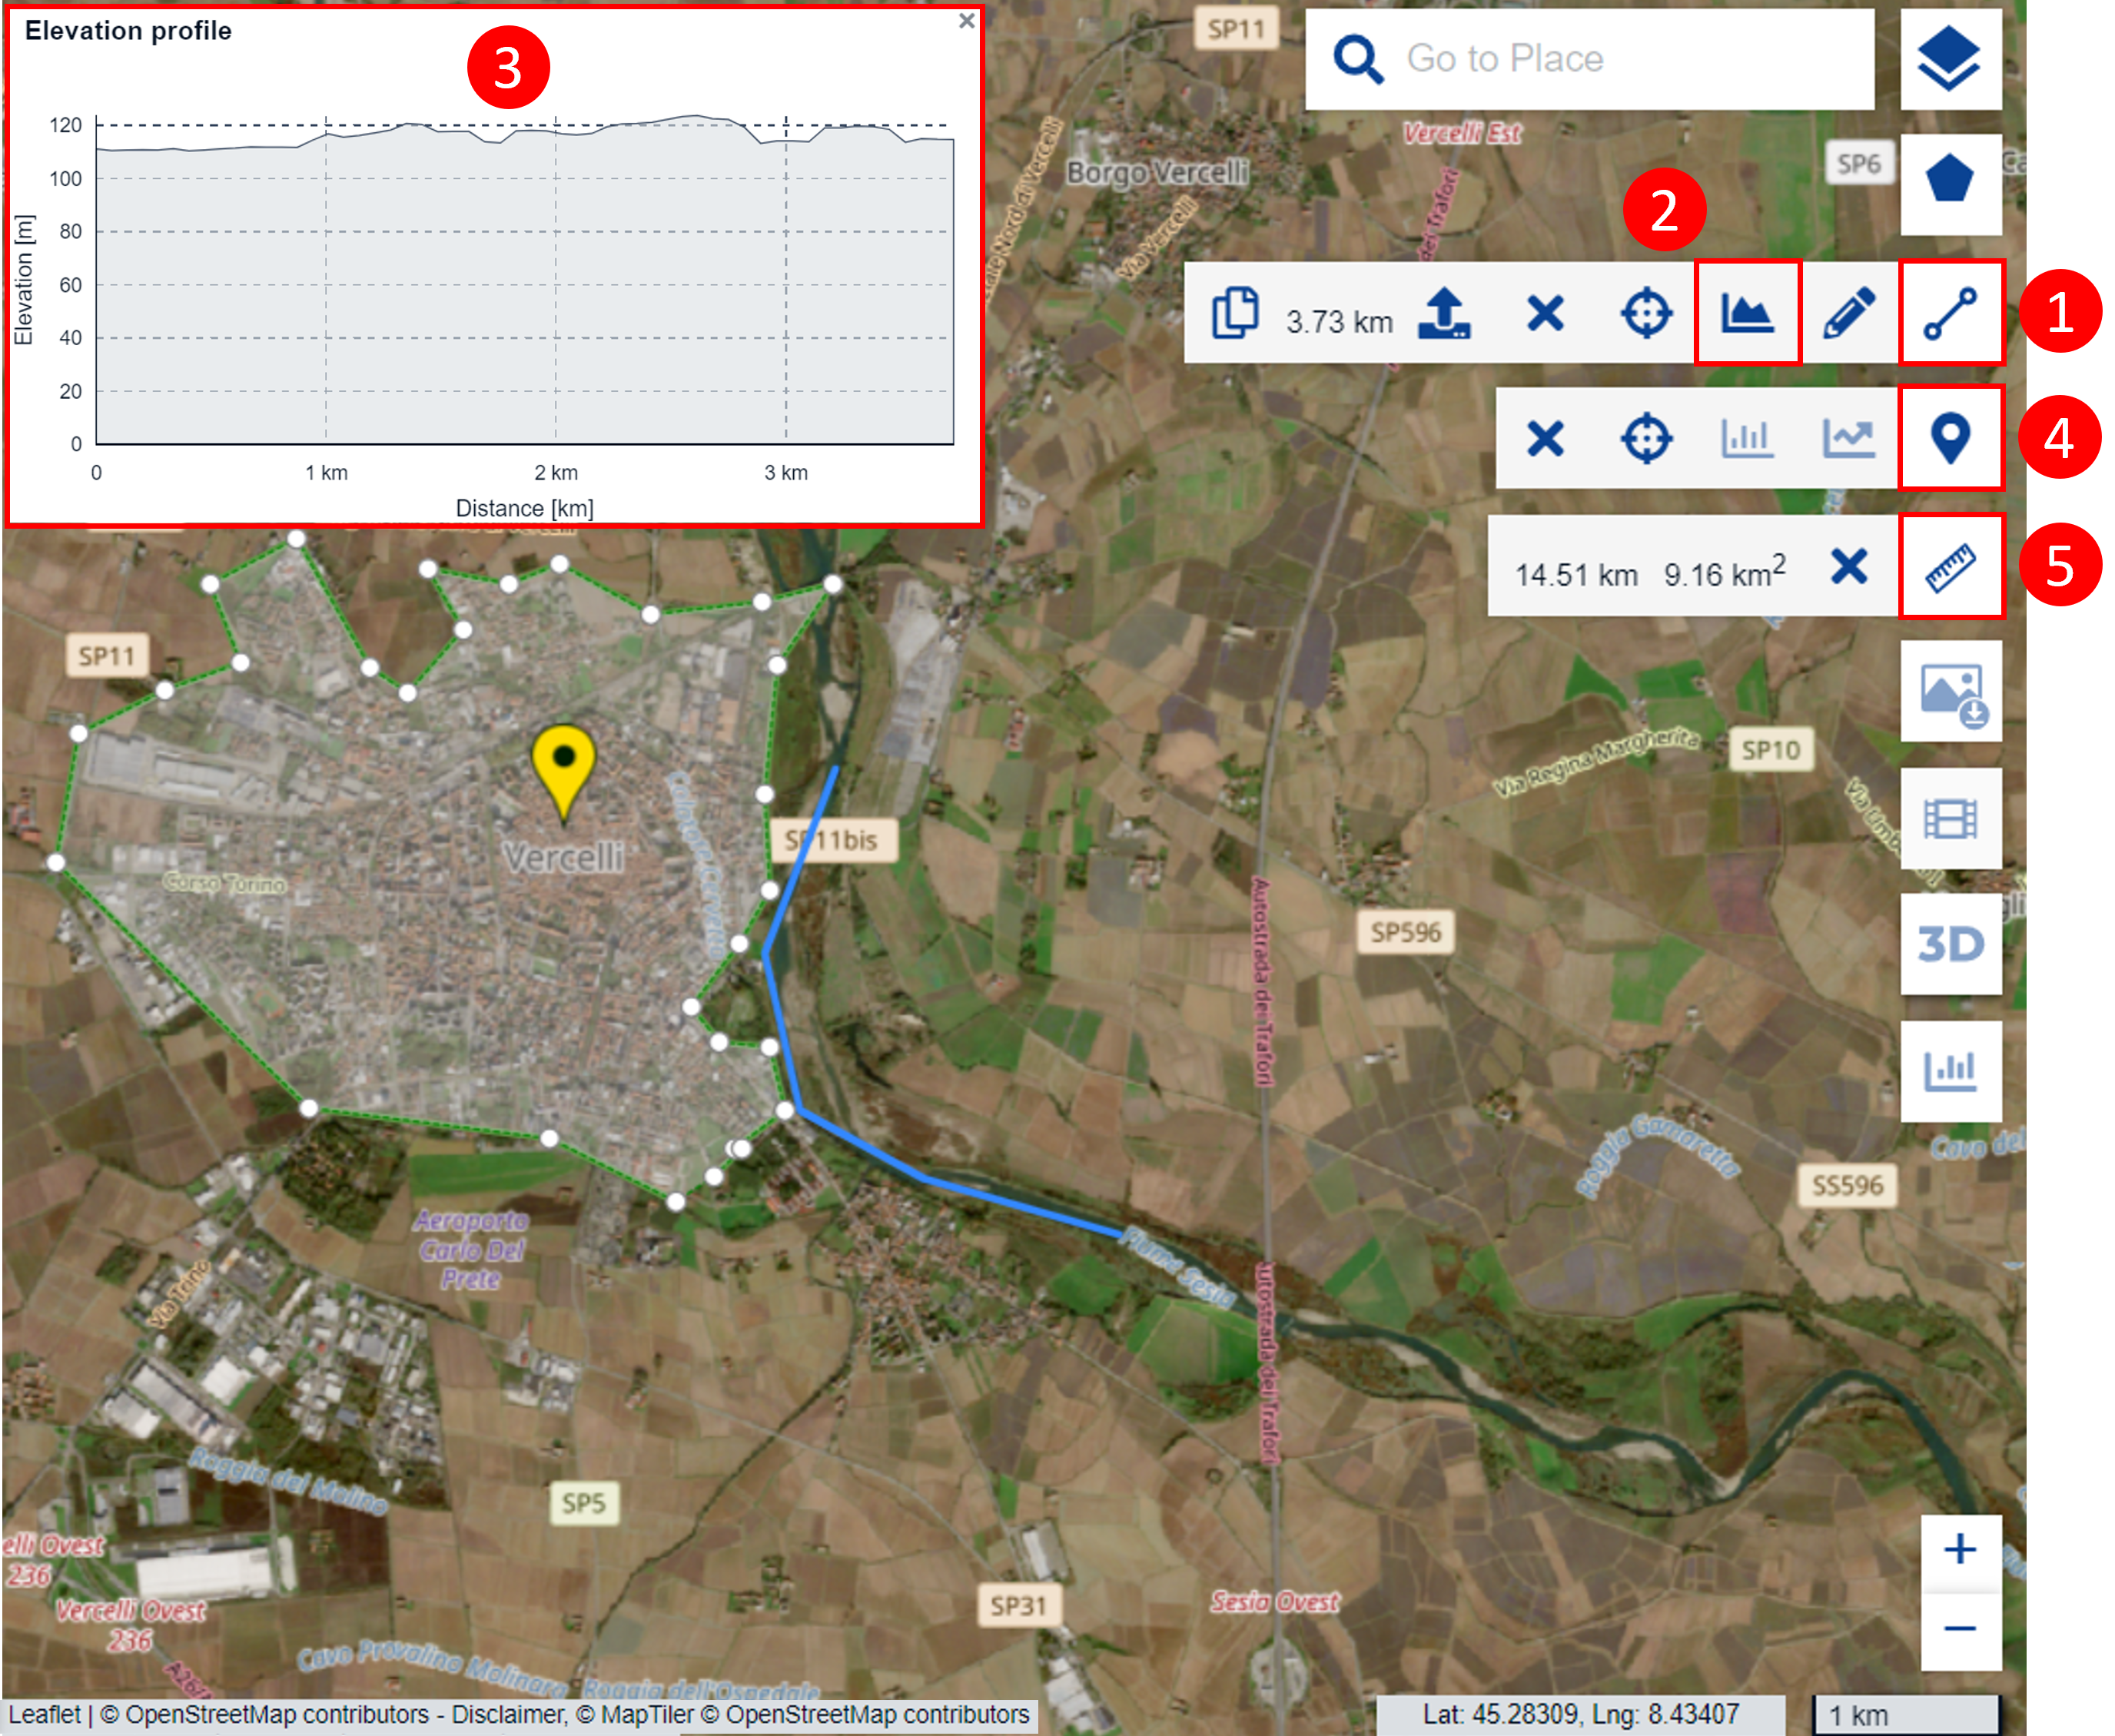This screenshot has height=1736, width=2115.
Task: Open marker time series chart
Action: 1847,438
